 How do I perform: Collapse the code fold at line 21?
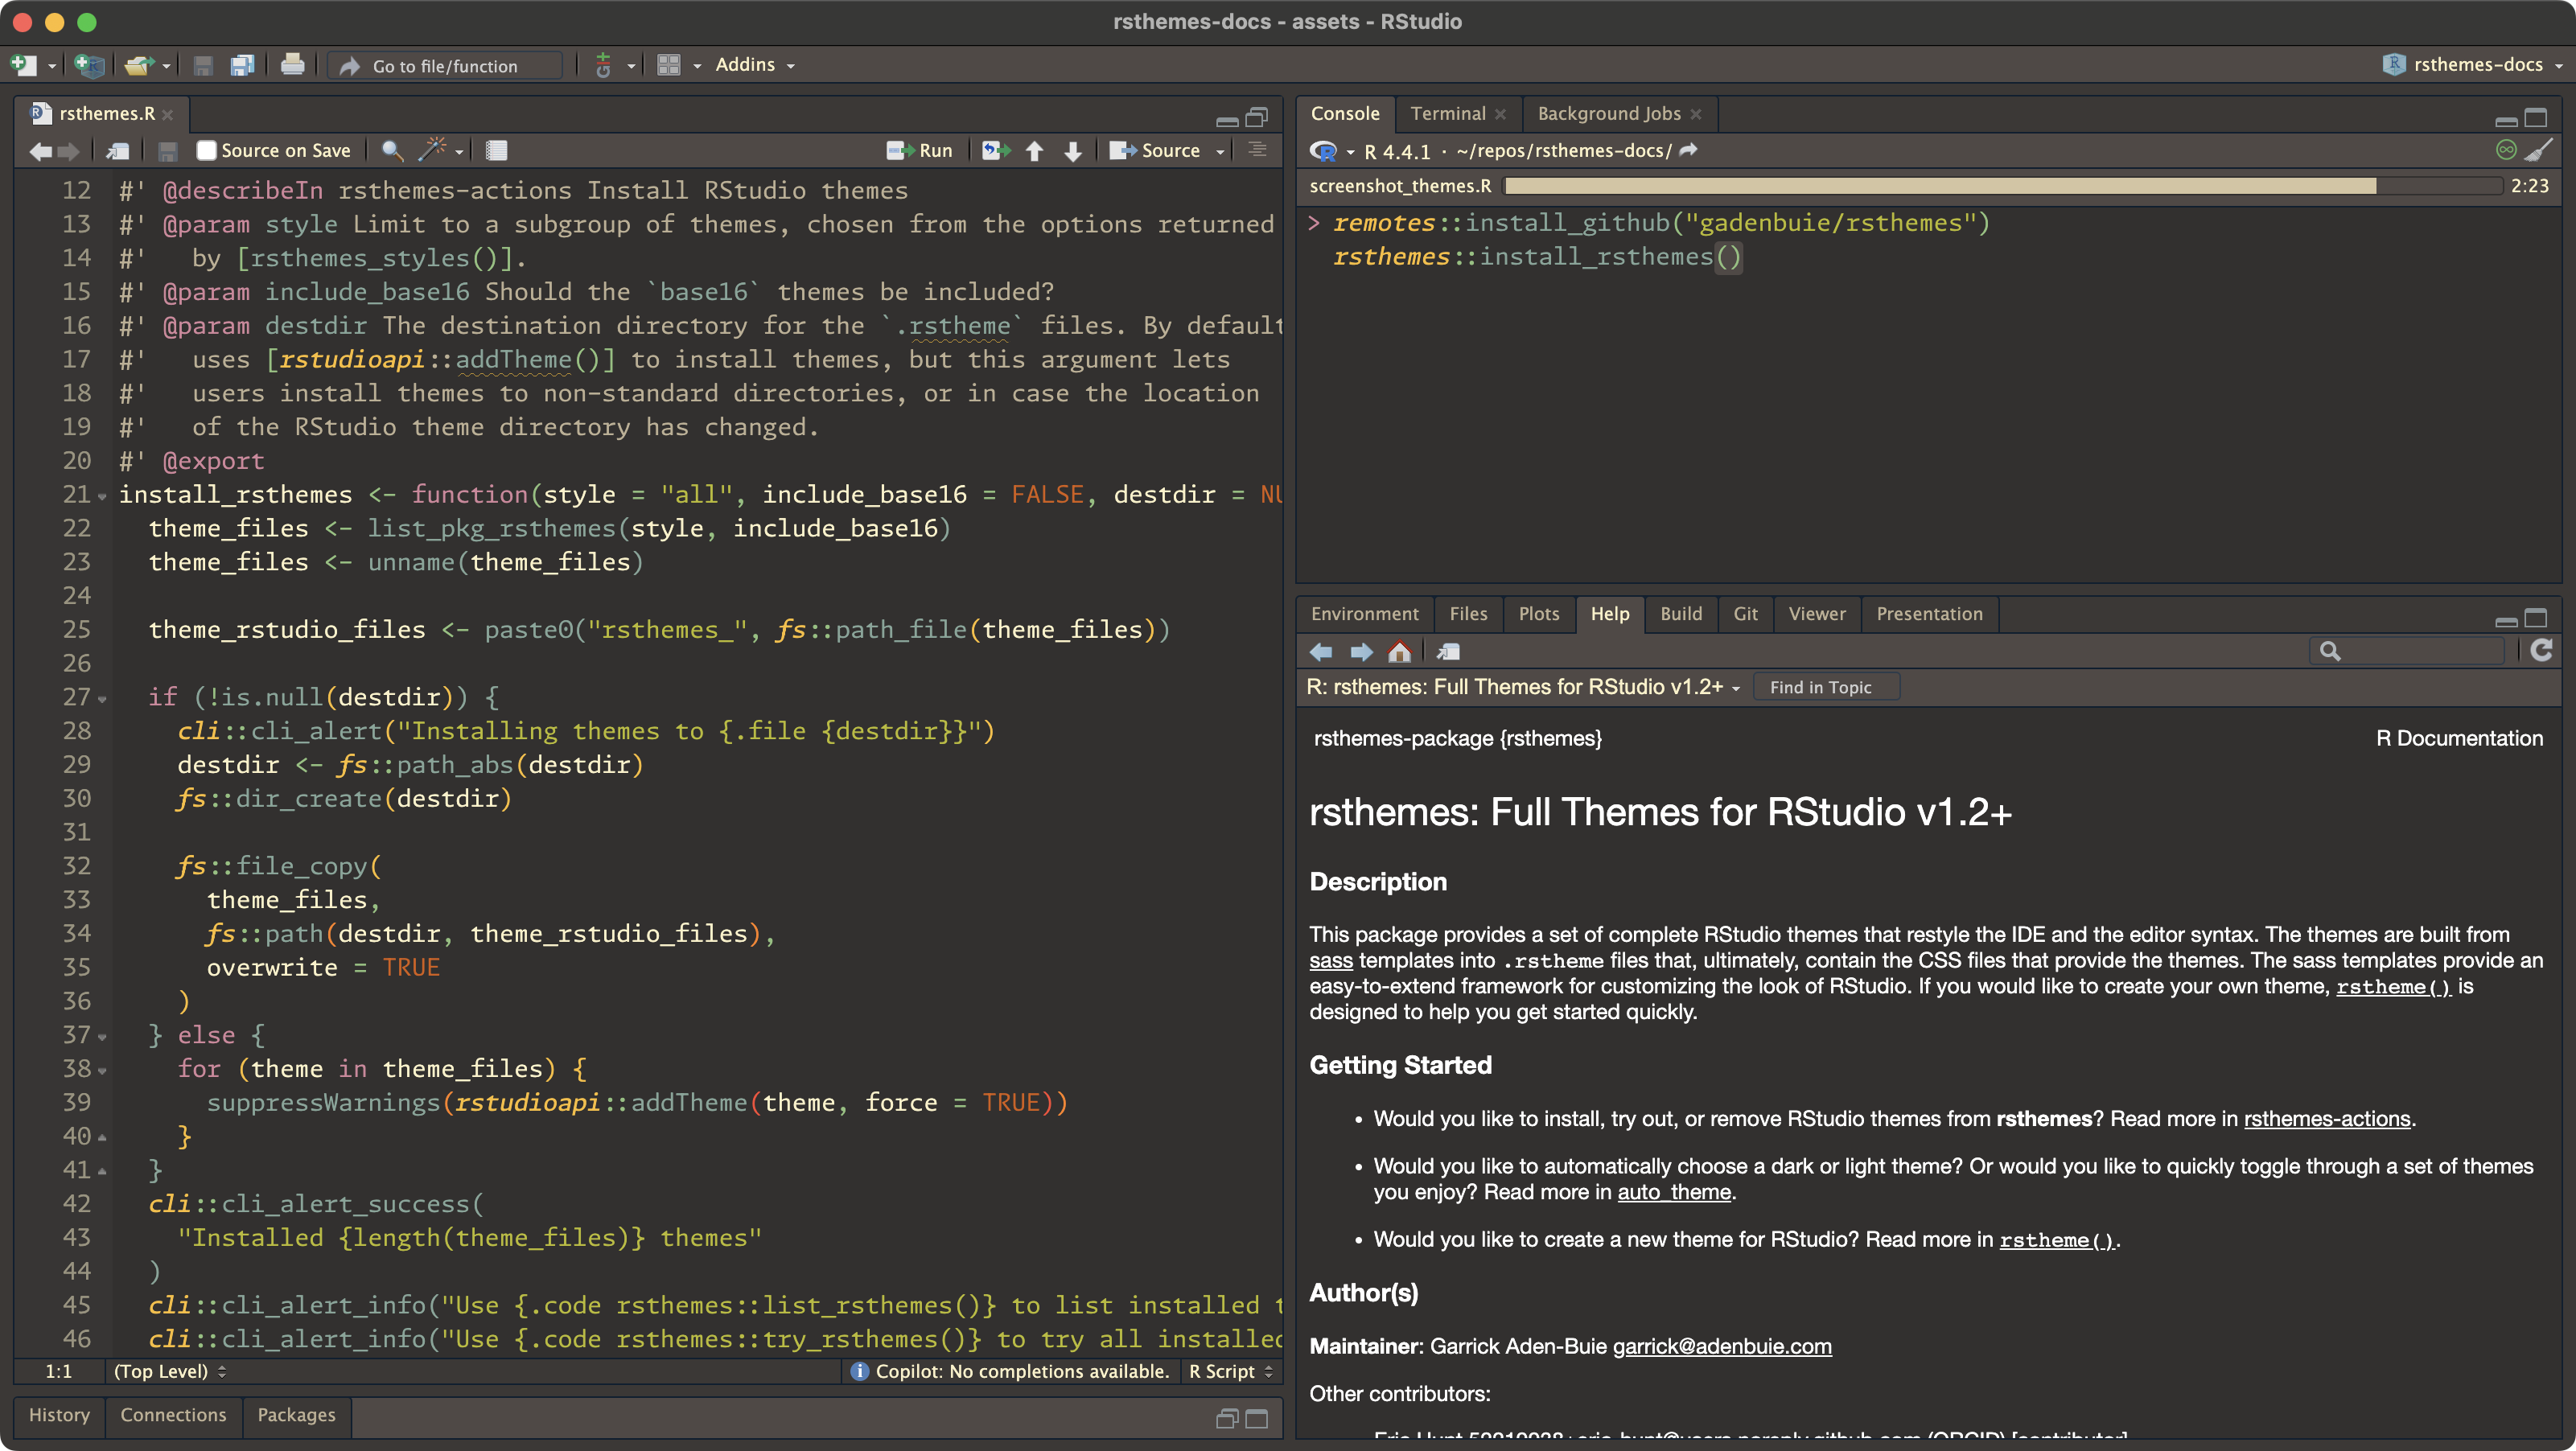coord(102,496)
